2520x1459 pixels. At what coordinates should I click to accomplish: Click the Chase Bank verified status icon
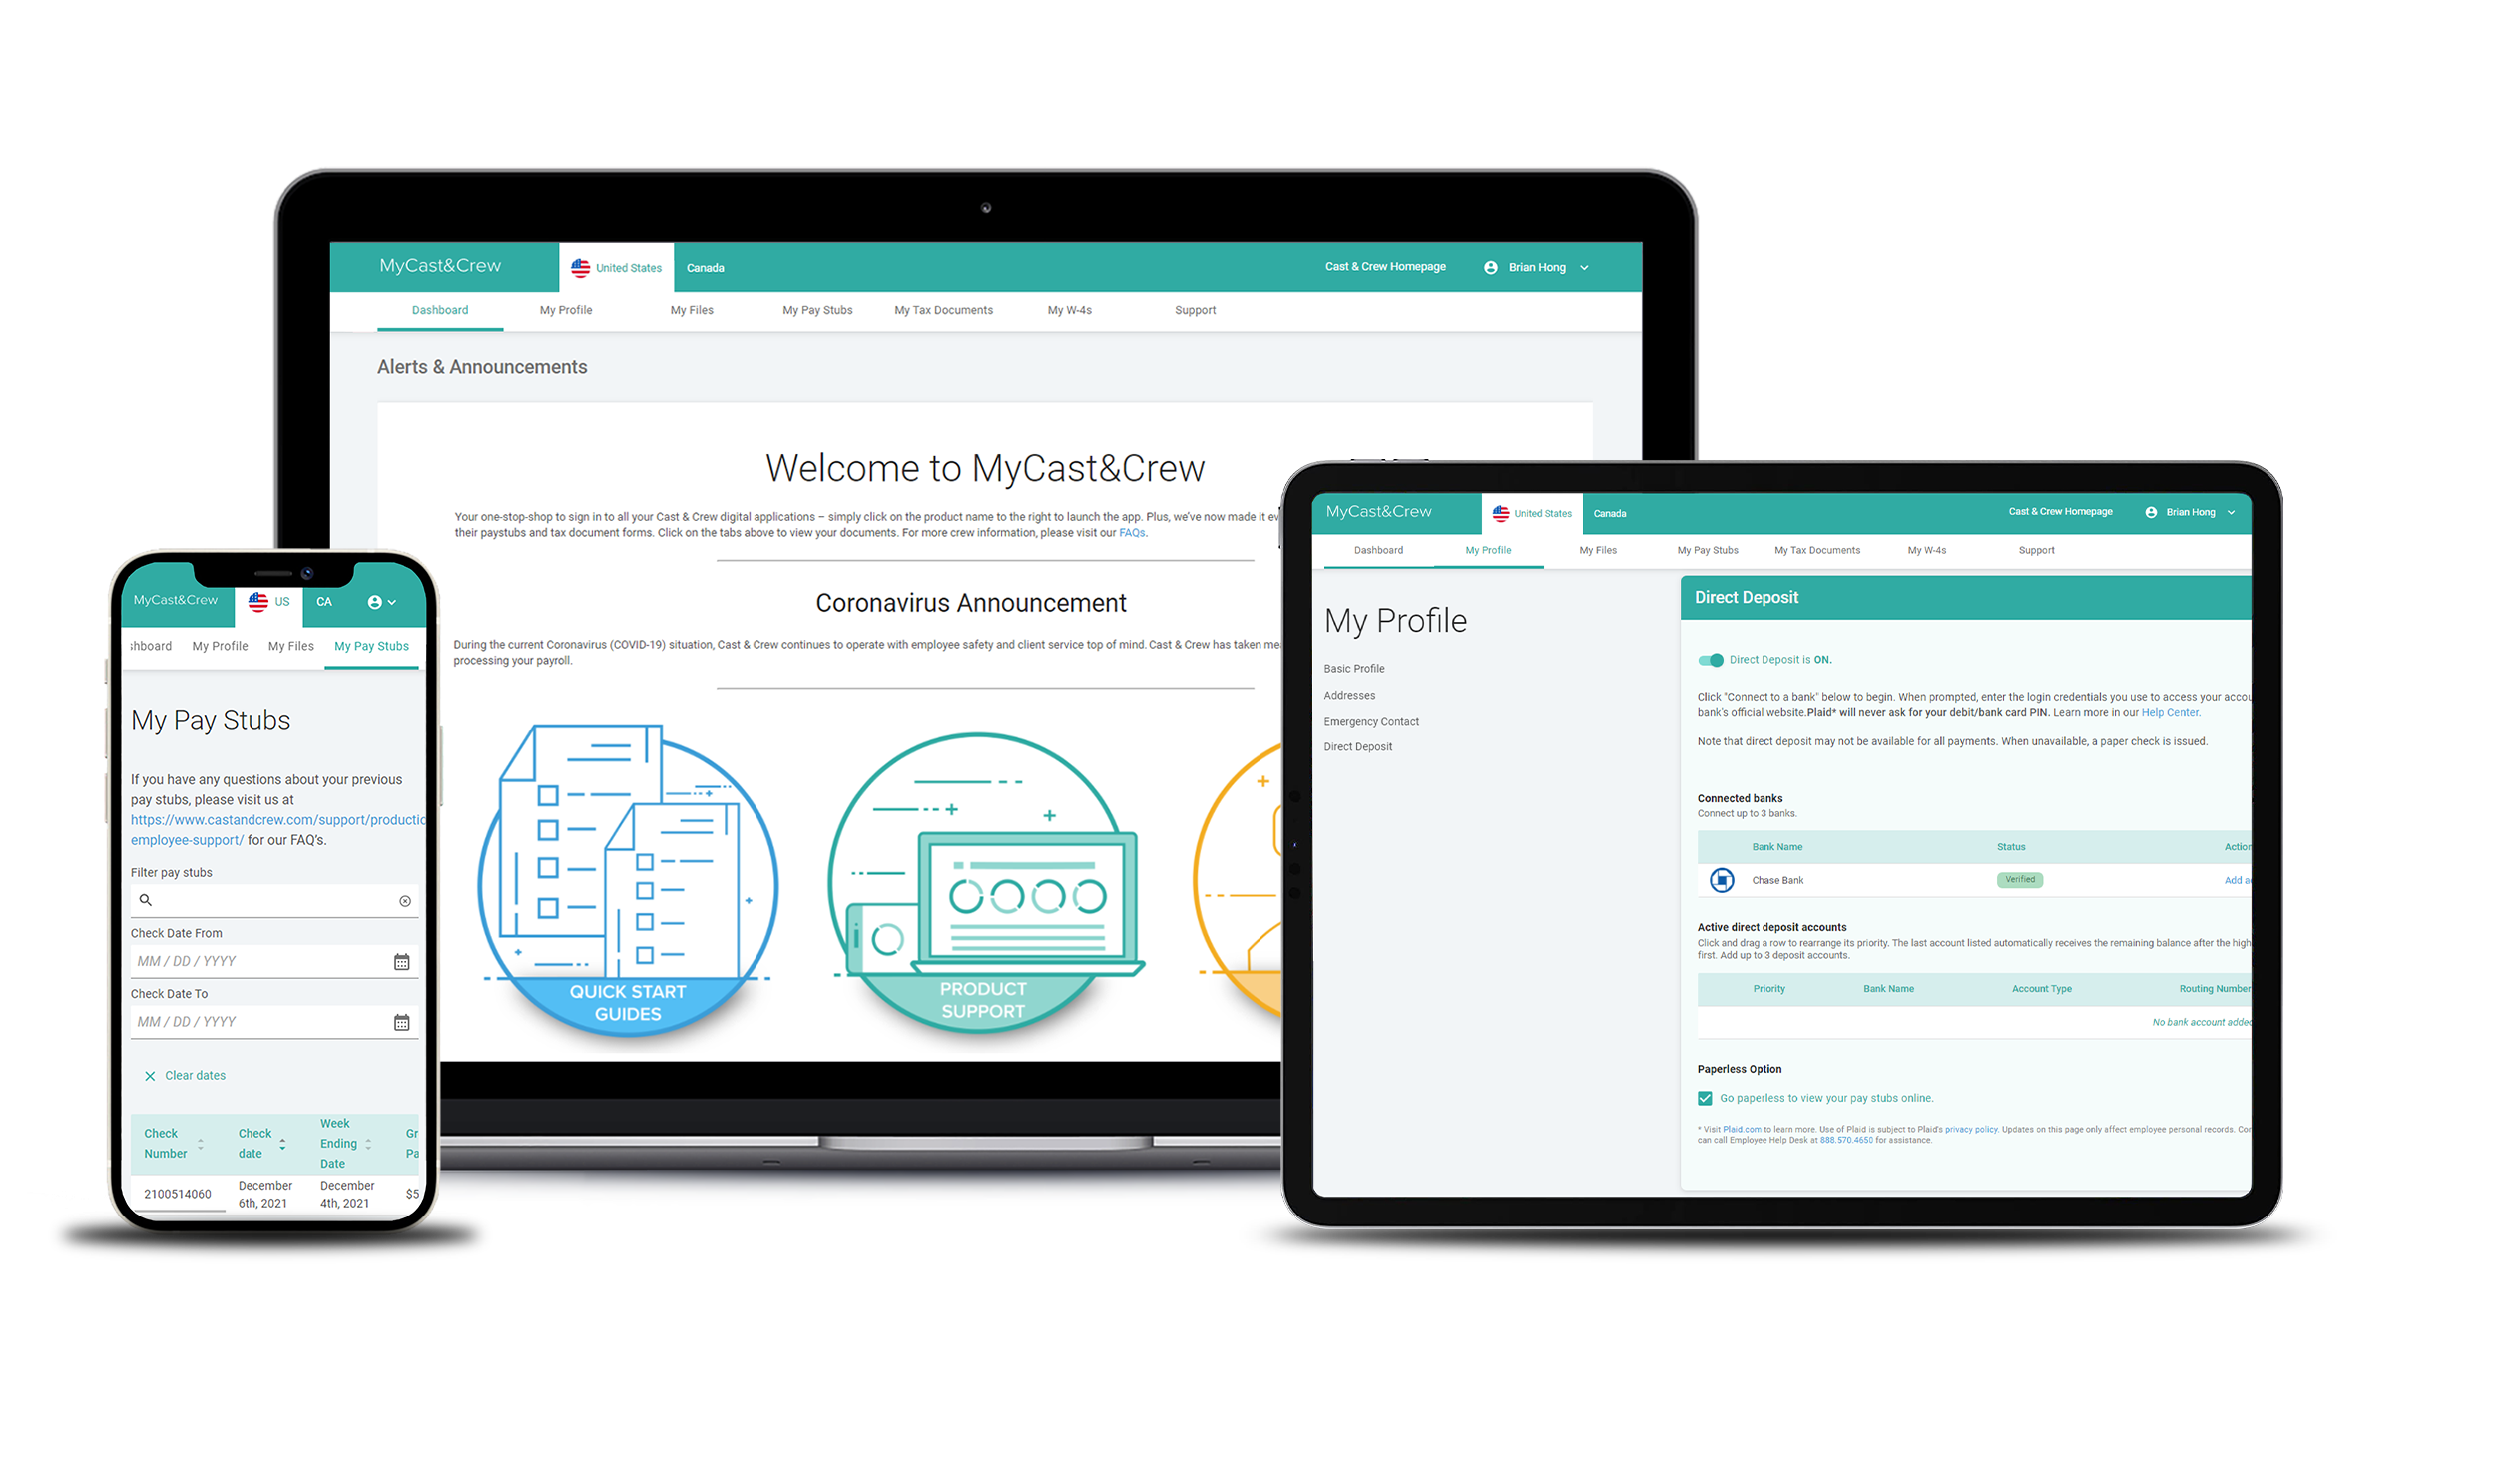pos(2020,879)
